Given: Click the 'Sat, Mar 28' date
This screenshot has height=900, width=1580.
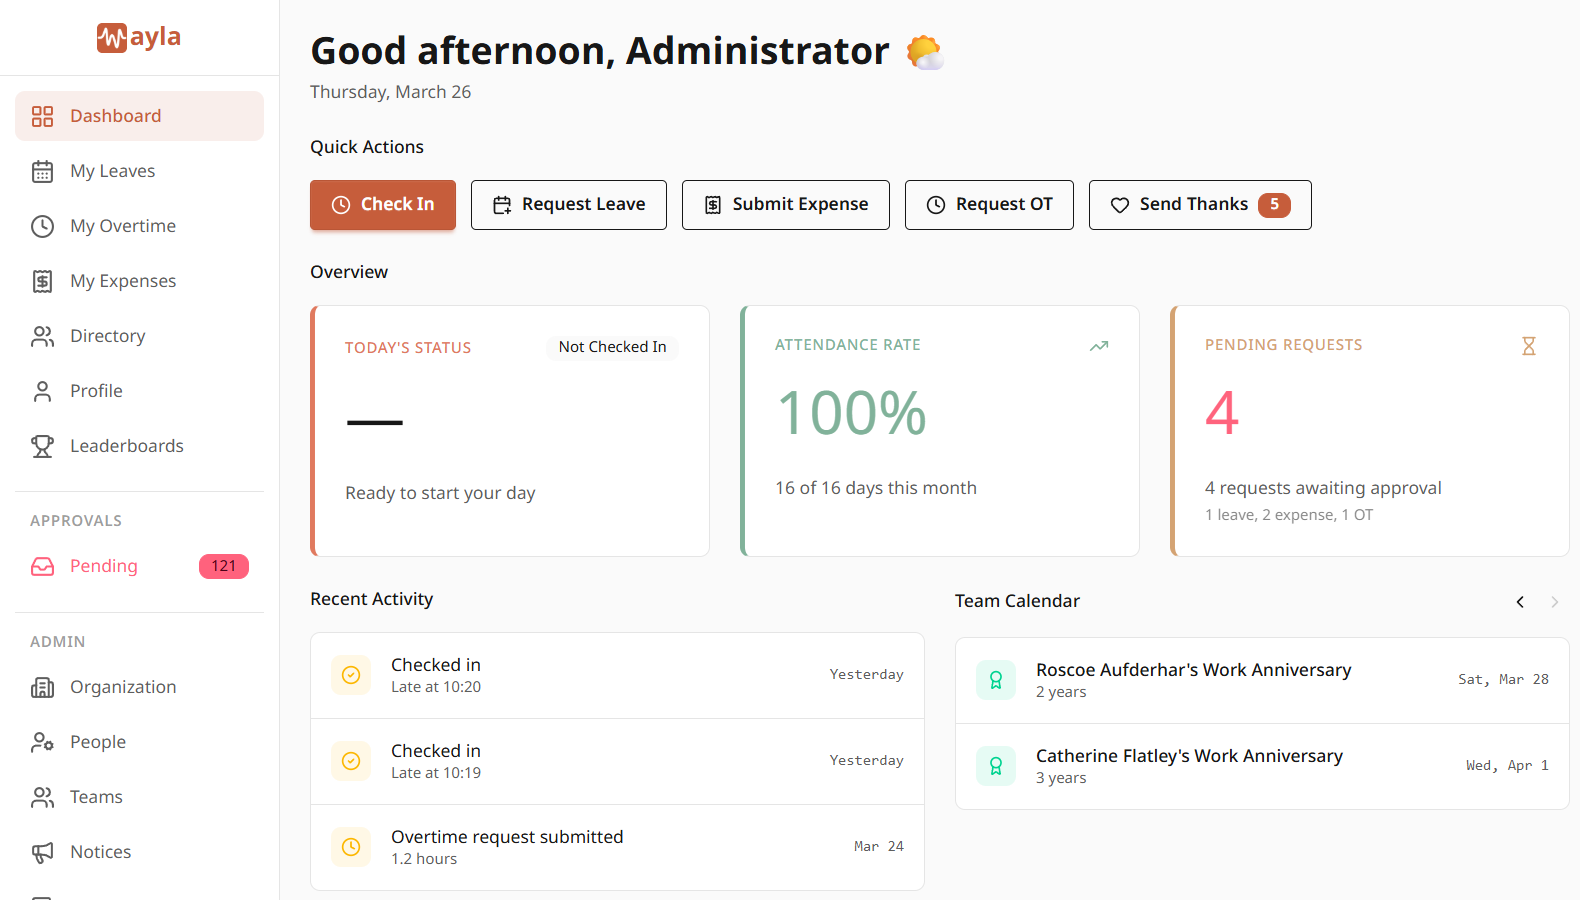Looking at the screenshot, I should (x=1503, y=680).
